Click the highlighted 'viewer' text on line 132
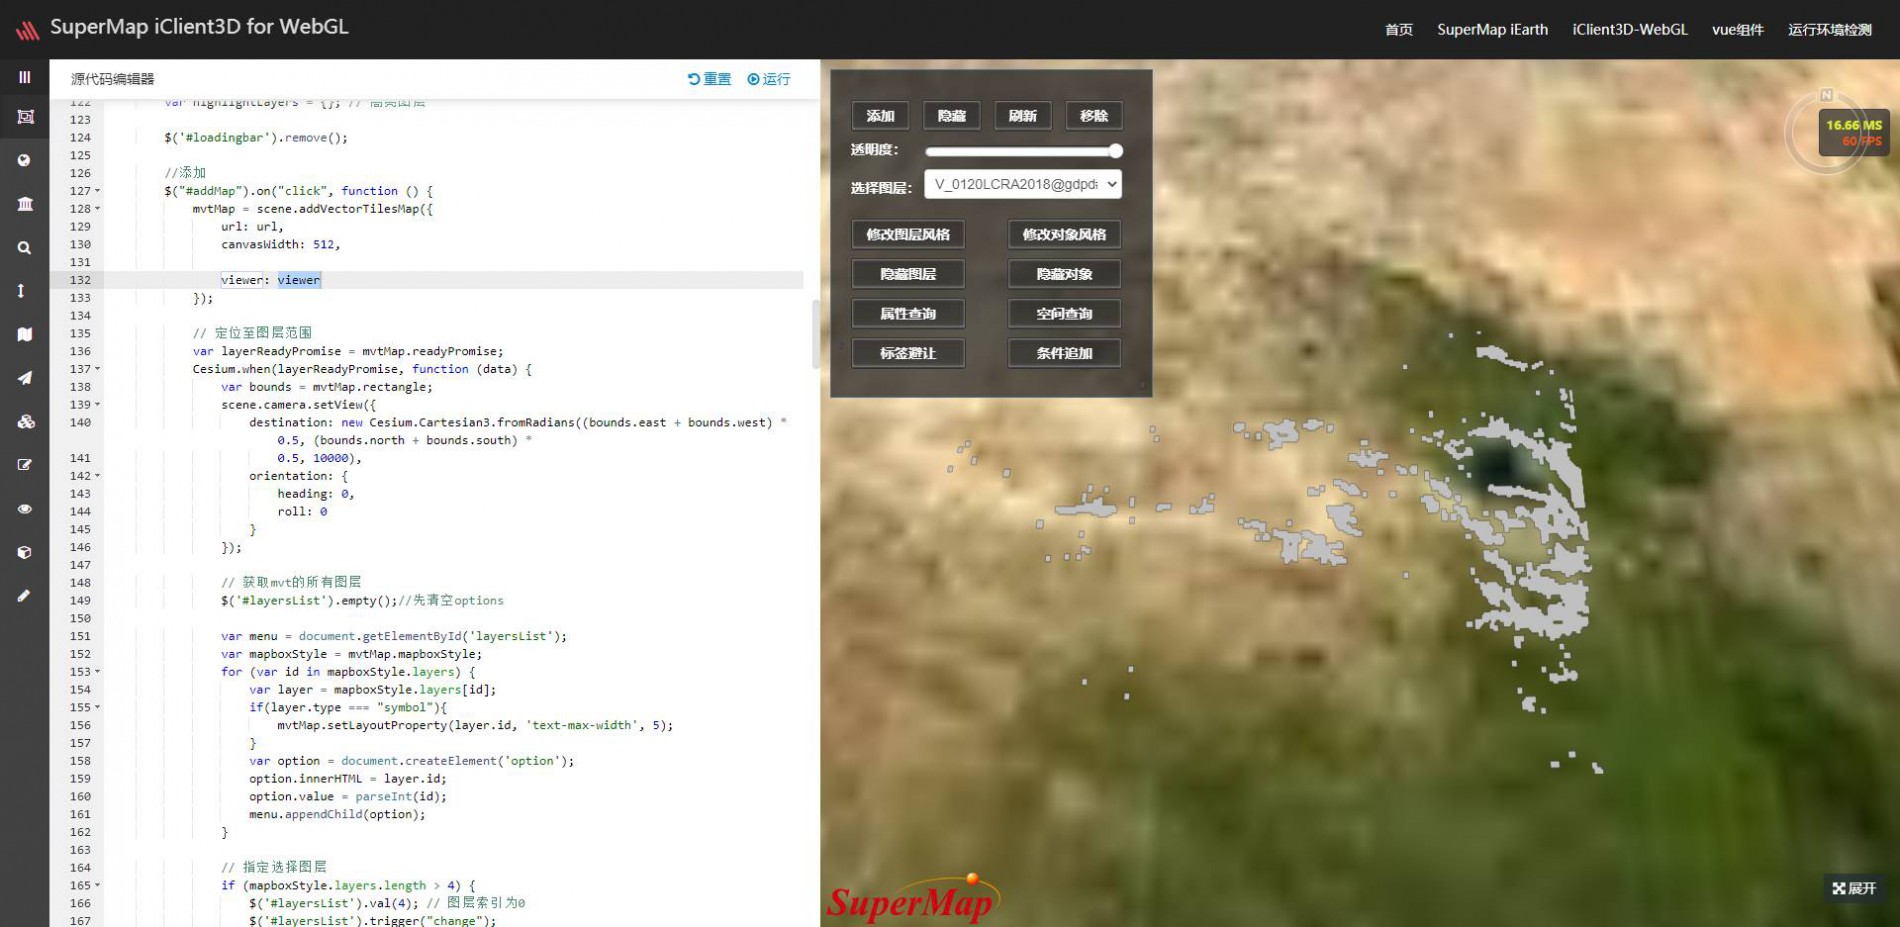The image size is (1900, 927). tap(299, 280)
